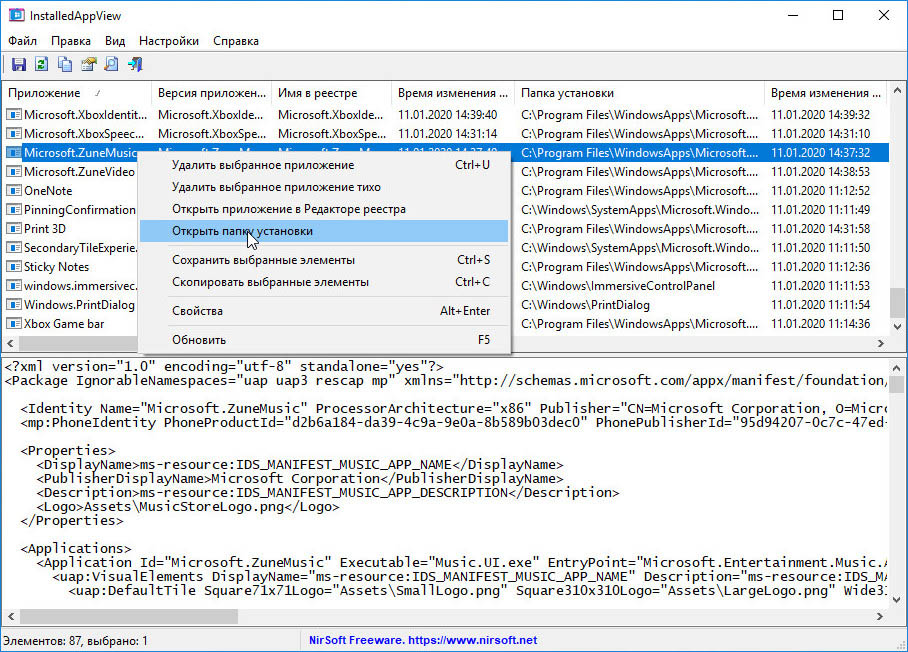Choose Открыть приложение в Редакторе реестра
908x652 pixels.
[324, 209]
